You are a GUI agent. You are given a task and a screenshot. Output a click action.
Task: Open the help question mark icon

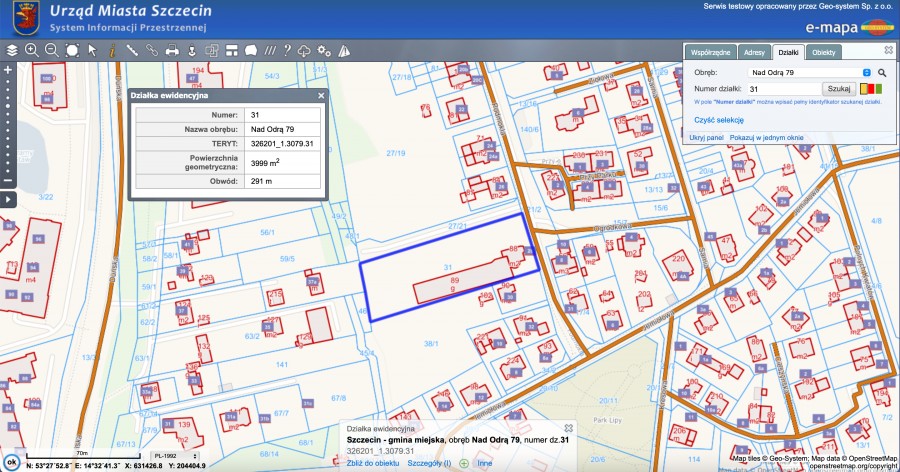tap(287, 50)
